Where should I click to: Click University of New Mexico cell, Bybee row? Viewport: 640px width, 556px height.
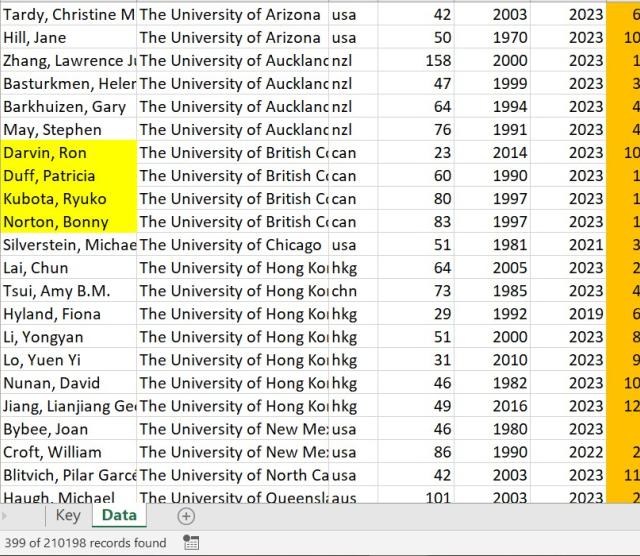pyautogui.click(x=233, y=429)
